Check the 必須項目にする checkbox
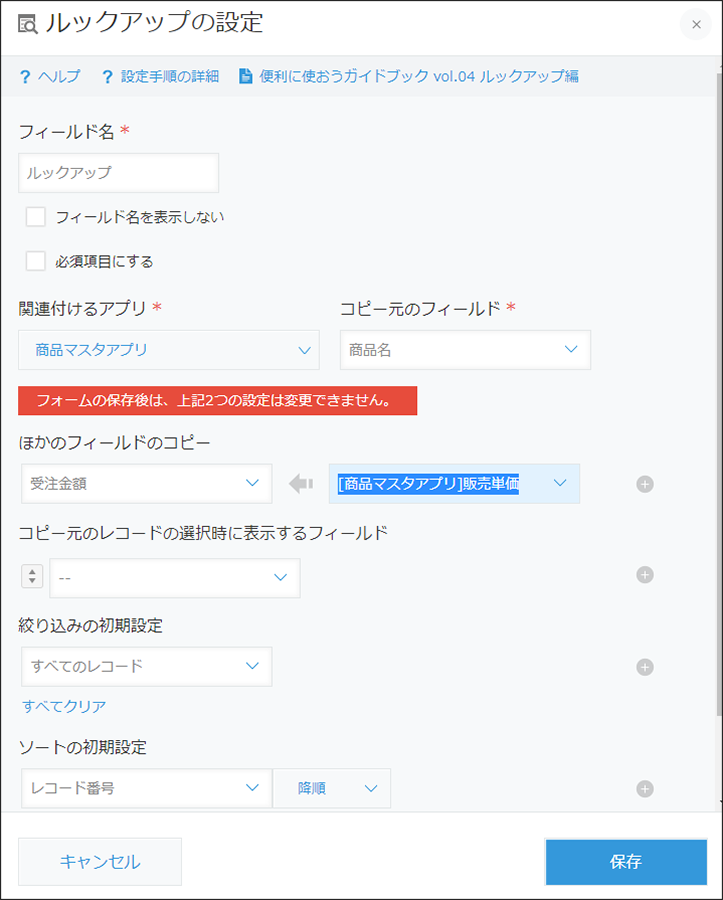The width and height of the screenshot is (723, 900). (x=36, y=261)
